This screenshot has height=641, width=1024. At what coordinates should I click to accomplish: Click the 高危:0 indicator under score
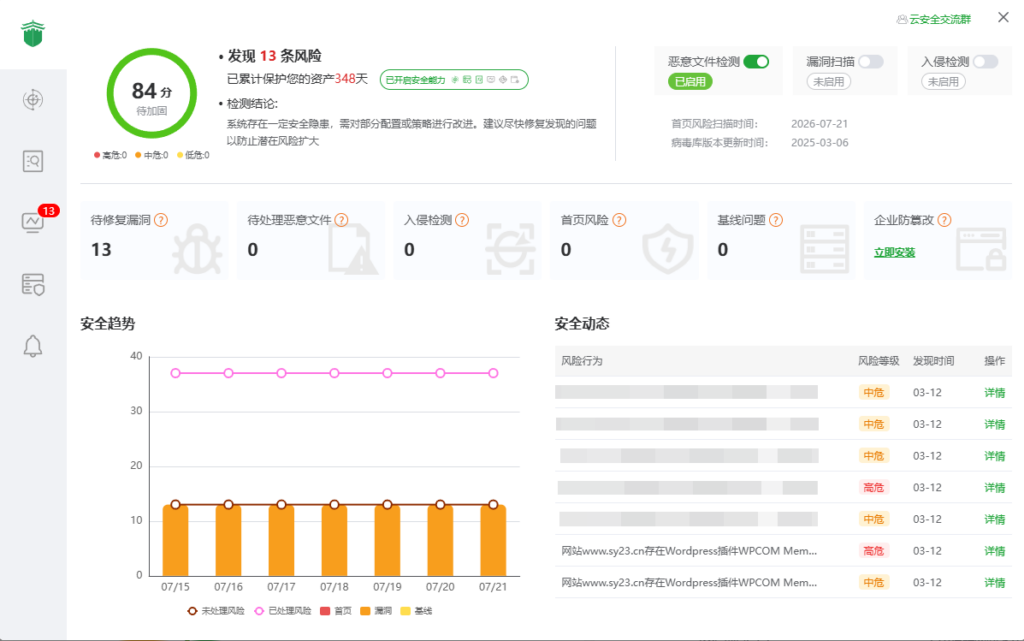110,155
